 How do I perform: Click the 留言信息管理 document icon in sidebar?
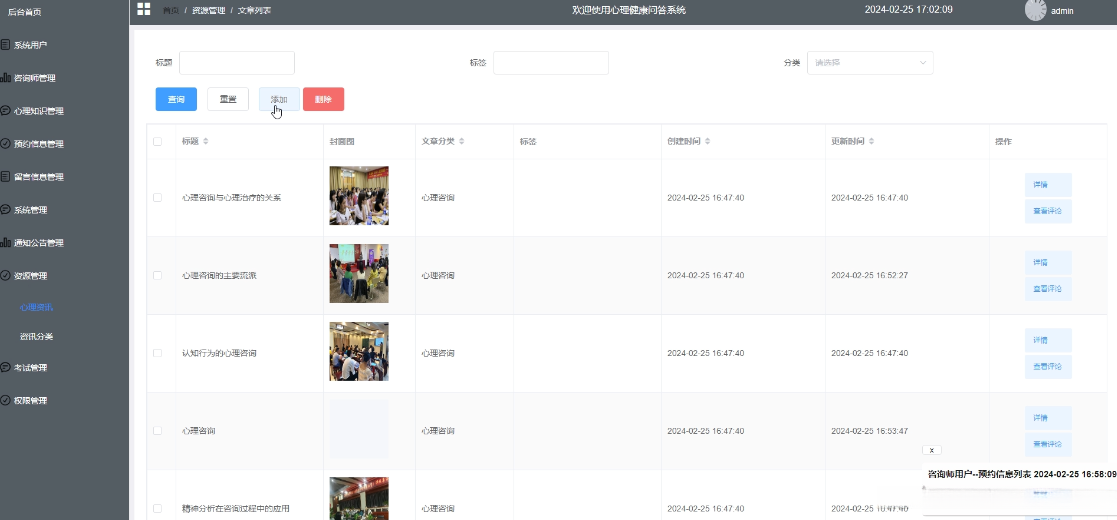tap(5, 177)
